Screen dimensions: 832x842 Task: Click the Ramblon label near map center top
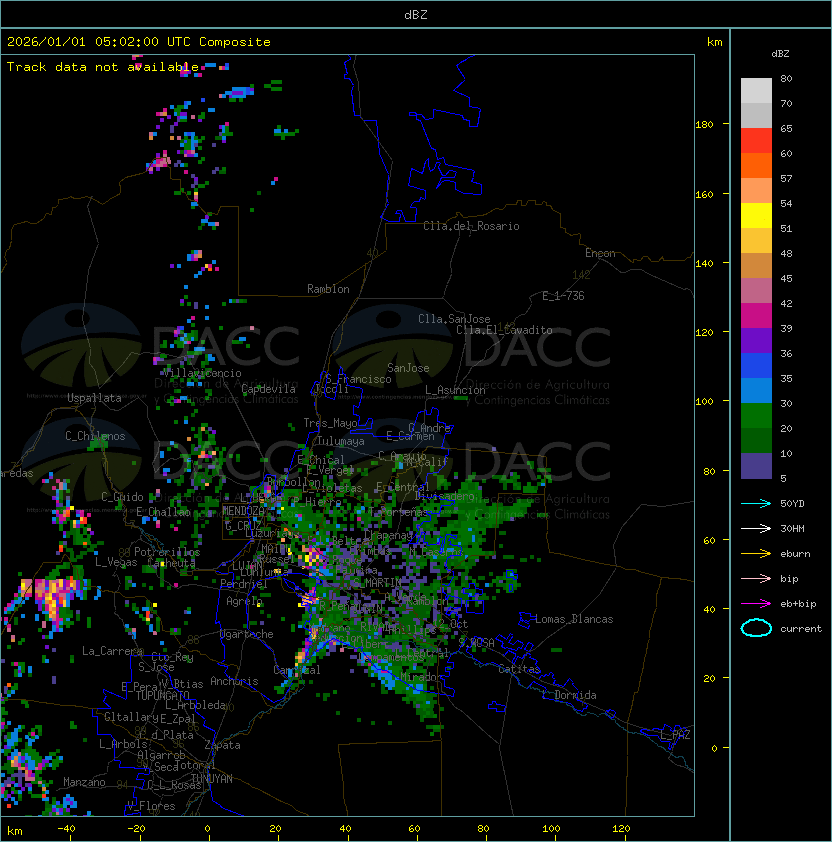(x=328, y=289)
